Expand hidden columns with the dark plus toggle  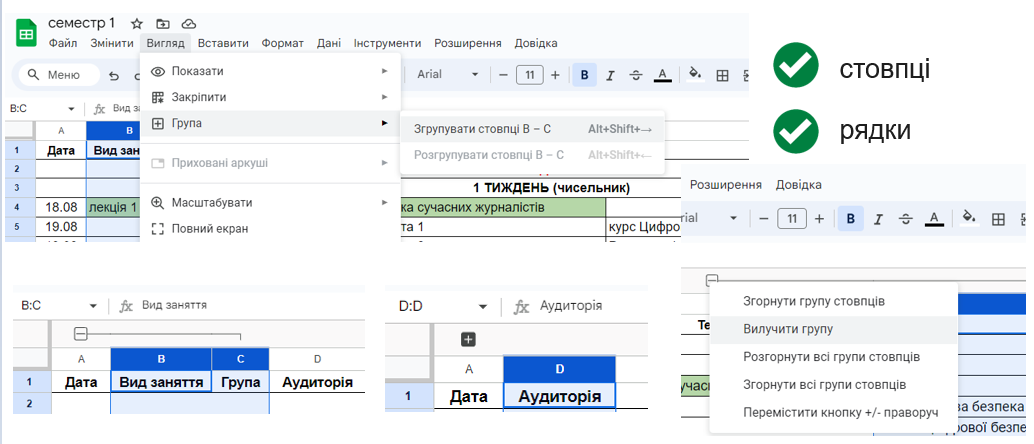click(467, 339)
